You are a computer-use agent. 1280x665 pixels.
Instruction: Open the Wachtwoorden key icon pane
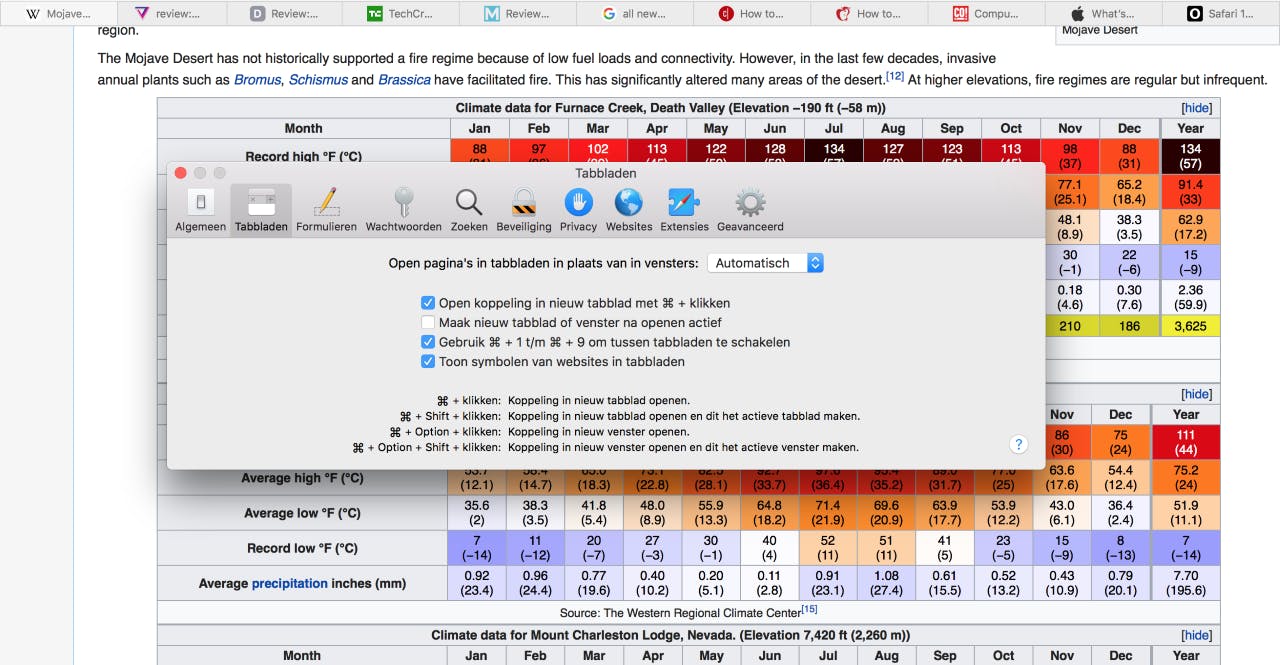click(x=403, y=210)
